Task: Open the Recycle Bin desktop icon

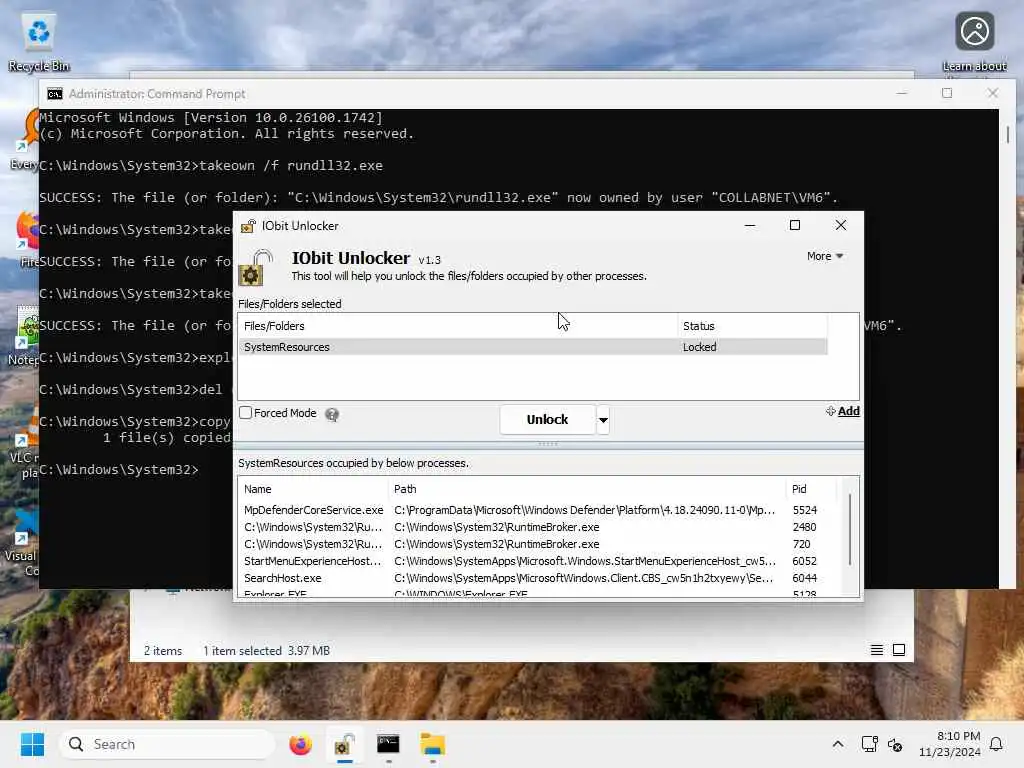Action: (x=39, y=42)
